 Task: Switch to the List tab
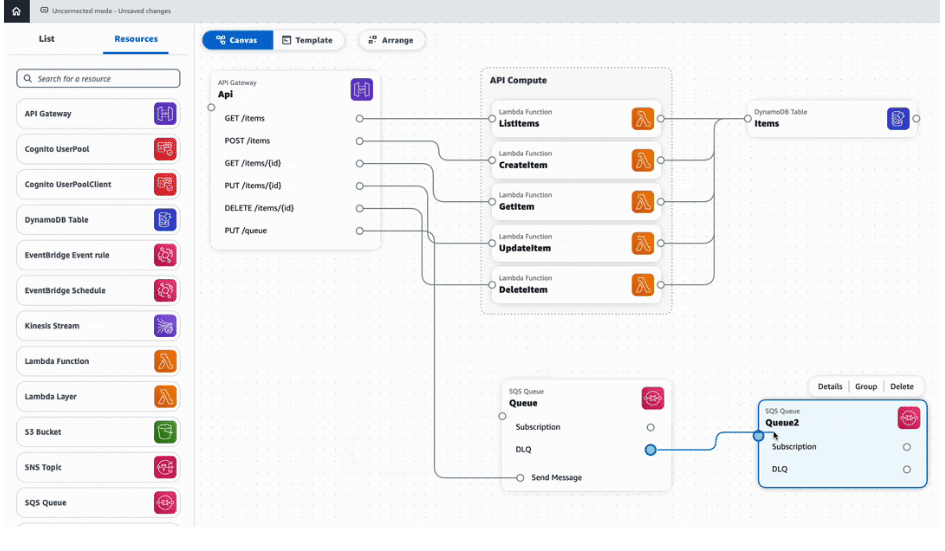coord(47,39)
